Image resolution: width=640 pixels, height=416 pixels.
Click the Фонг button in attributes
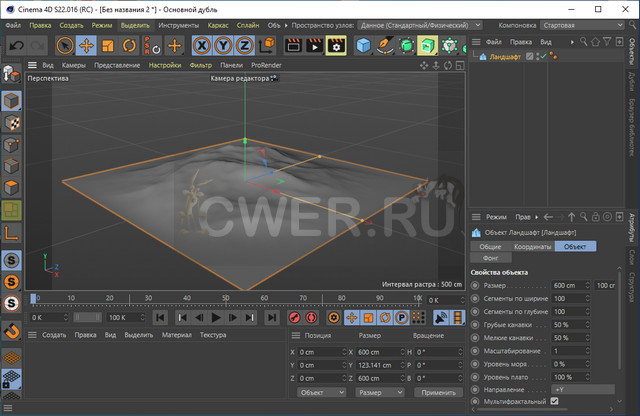click(490, 258)
